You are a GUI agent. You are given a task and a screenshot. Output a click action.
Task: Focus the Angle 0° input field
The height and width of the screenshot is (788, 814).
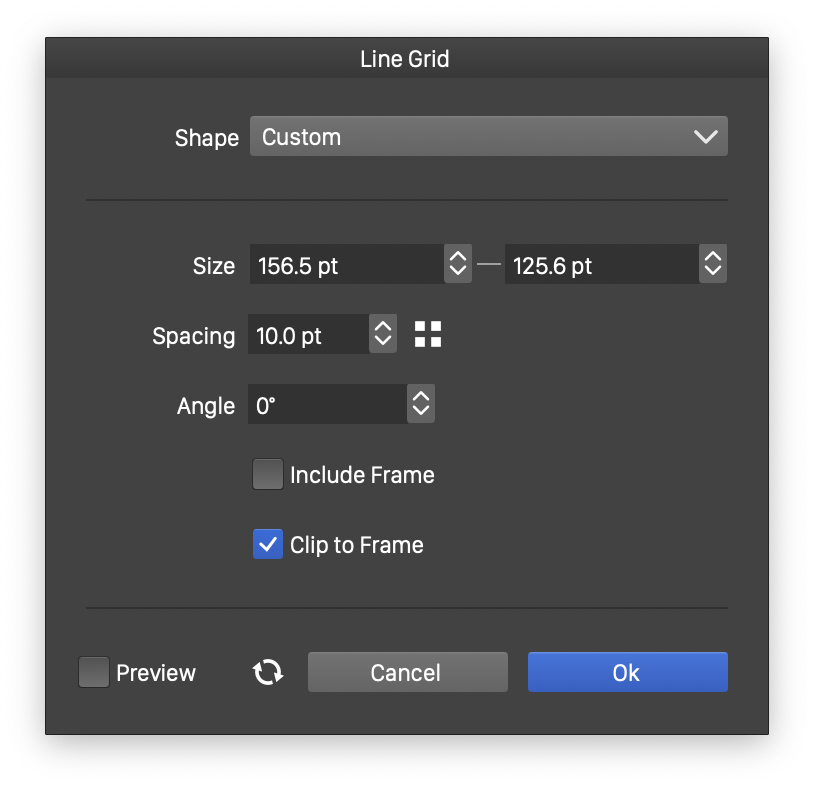(x=327, y=405)
